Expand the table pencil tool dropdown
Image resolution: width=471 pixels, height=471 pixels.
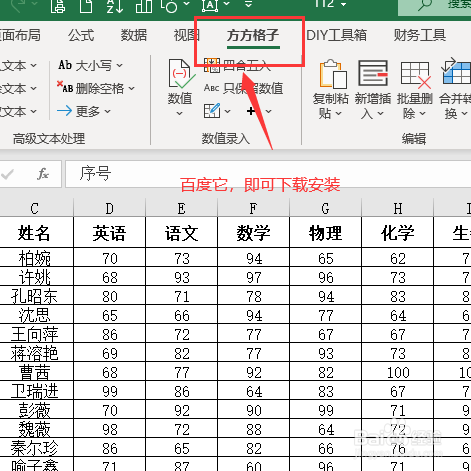point(228,111)
